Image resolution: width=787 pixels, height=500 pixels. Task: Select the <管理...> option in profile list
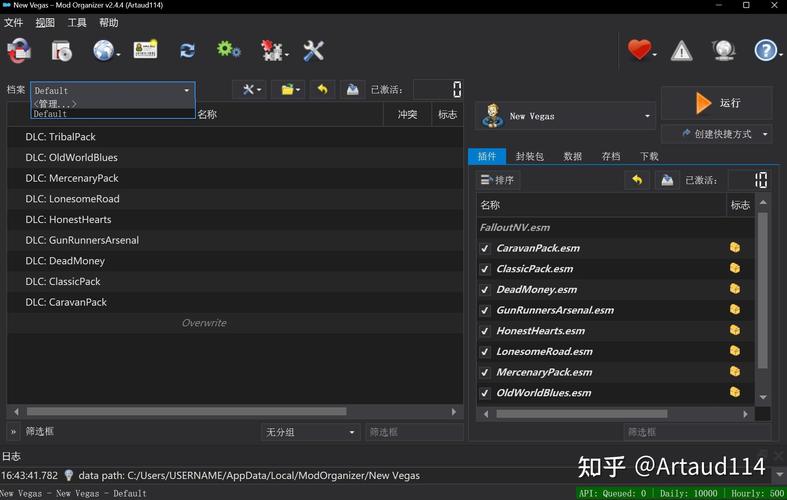pos(56,103)
